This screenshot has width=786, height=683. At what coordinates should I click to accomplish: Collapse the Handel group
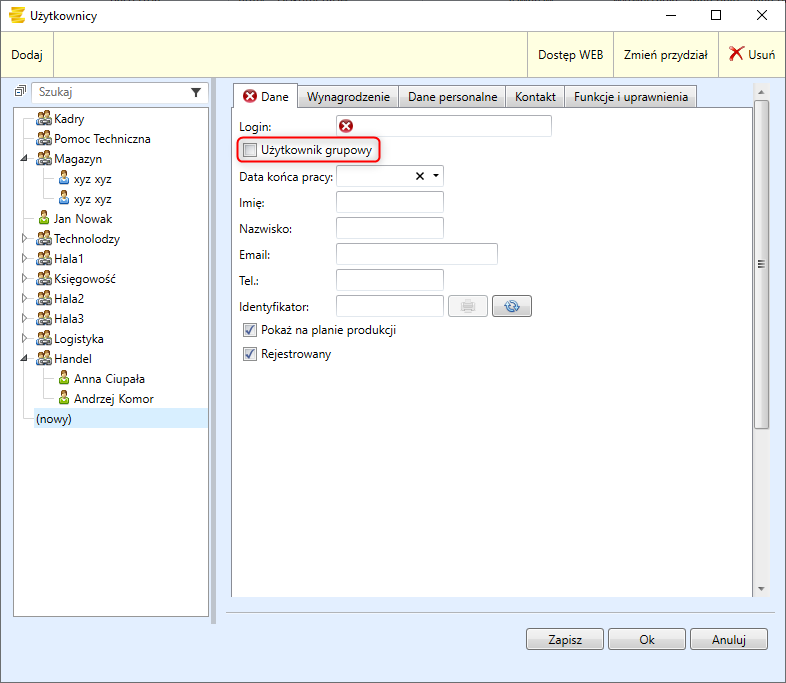coord(25,359)
